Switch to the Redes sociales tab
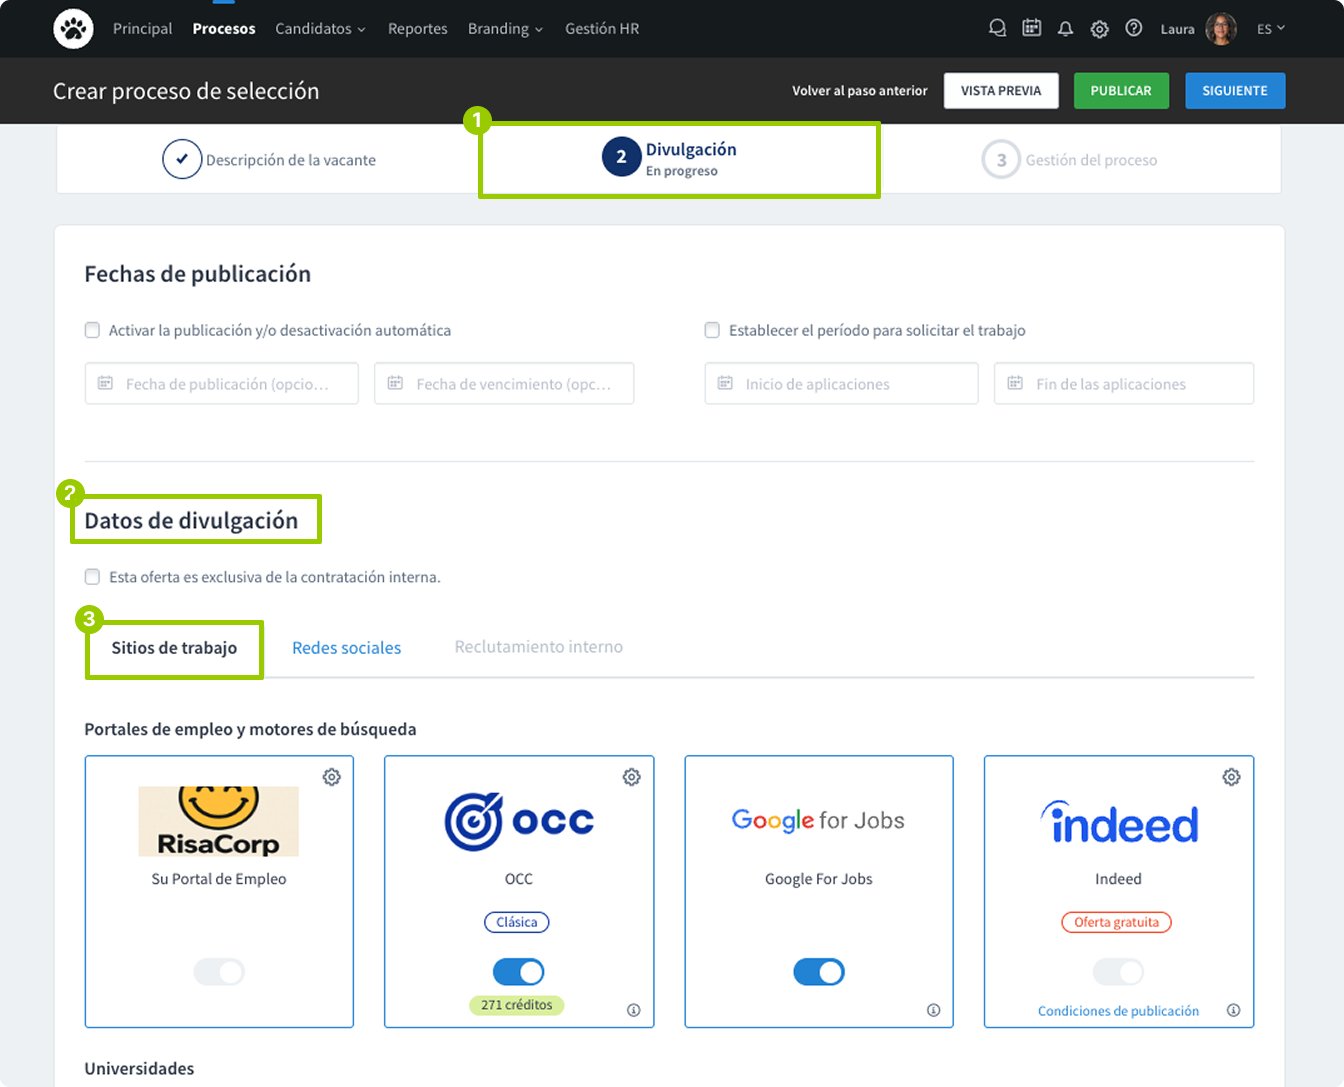 pos(346,648)
